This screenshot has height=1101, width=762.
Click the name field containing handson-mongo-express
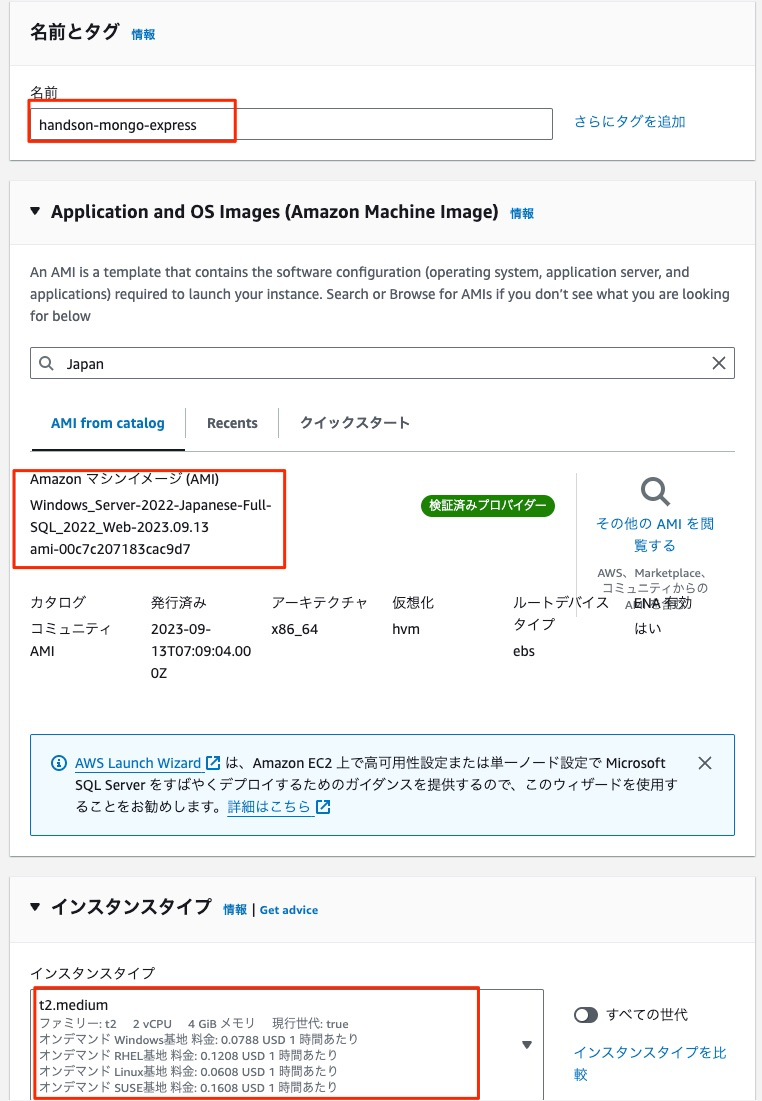click(x=291, y=124)
